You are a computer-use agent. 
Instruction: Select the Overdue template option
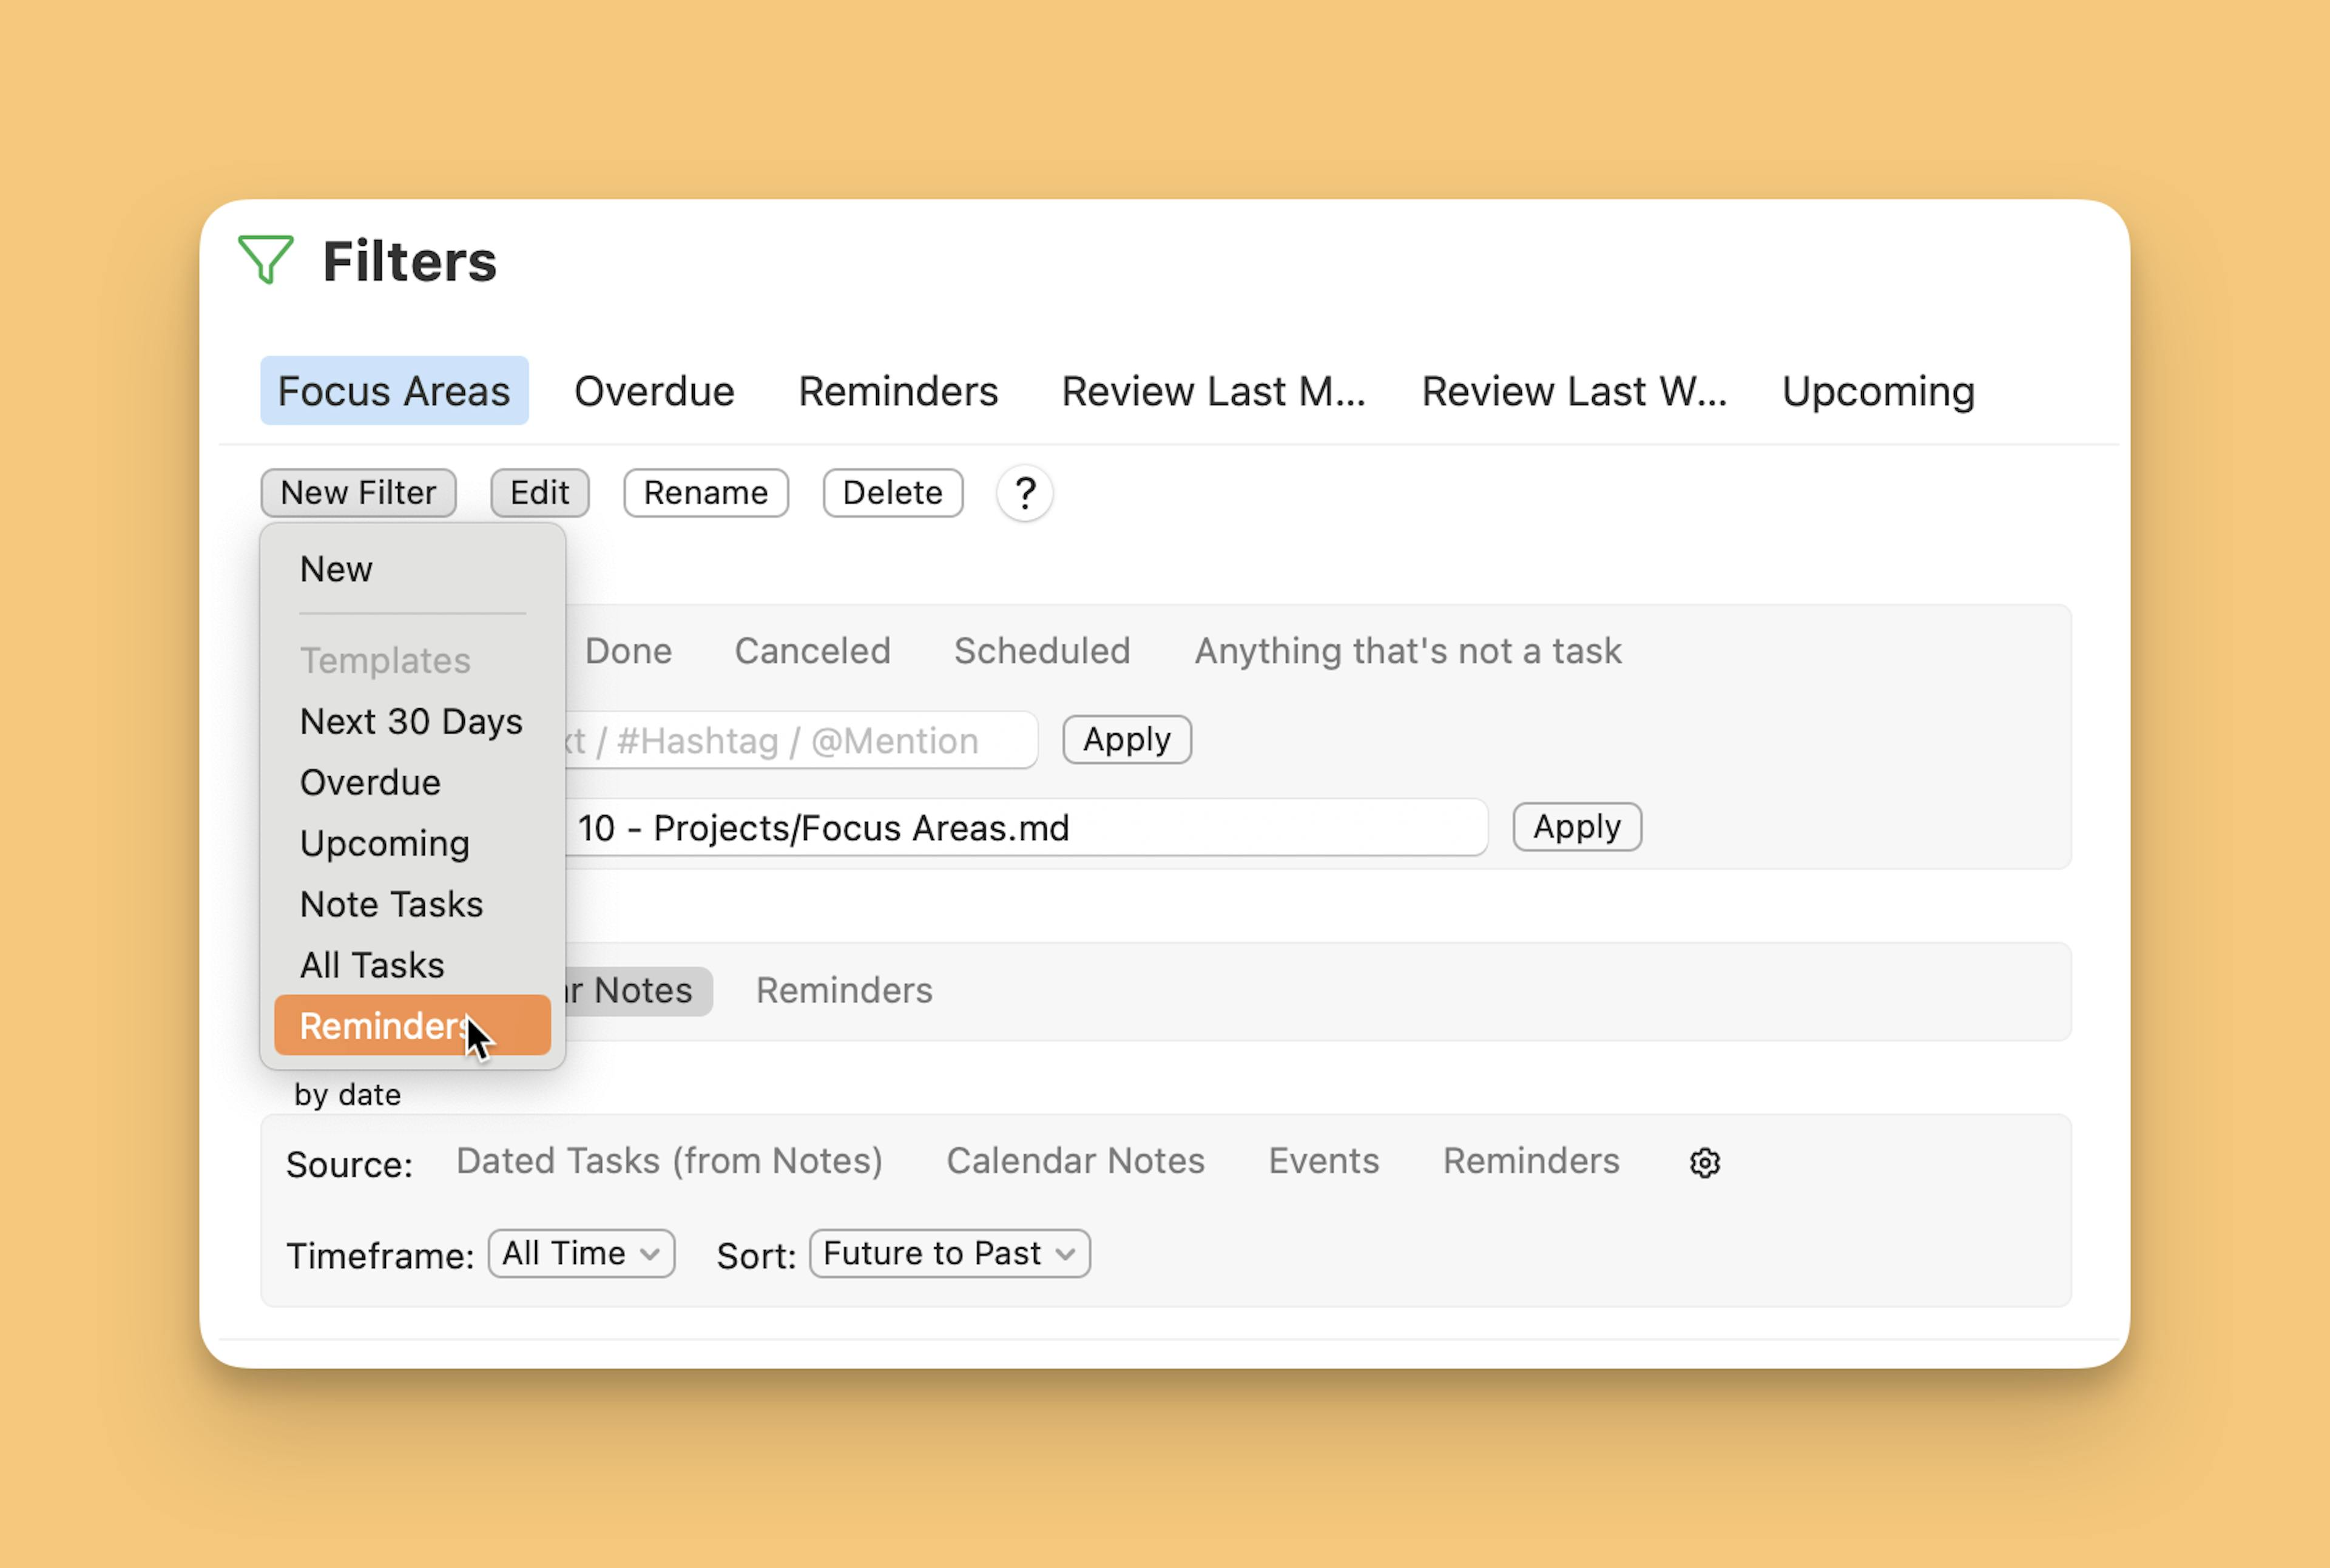[x=369, y=782]
